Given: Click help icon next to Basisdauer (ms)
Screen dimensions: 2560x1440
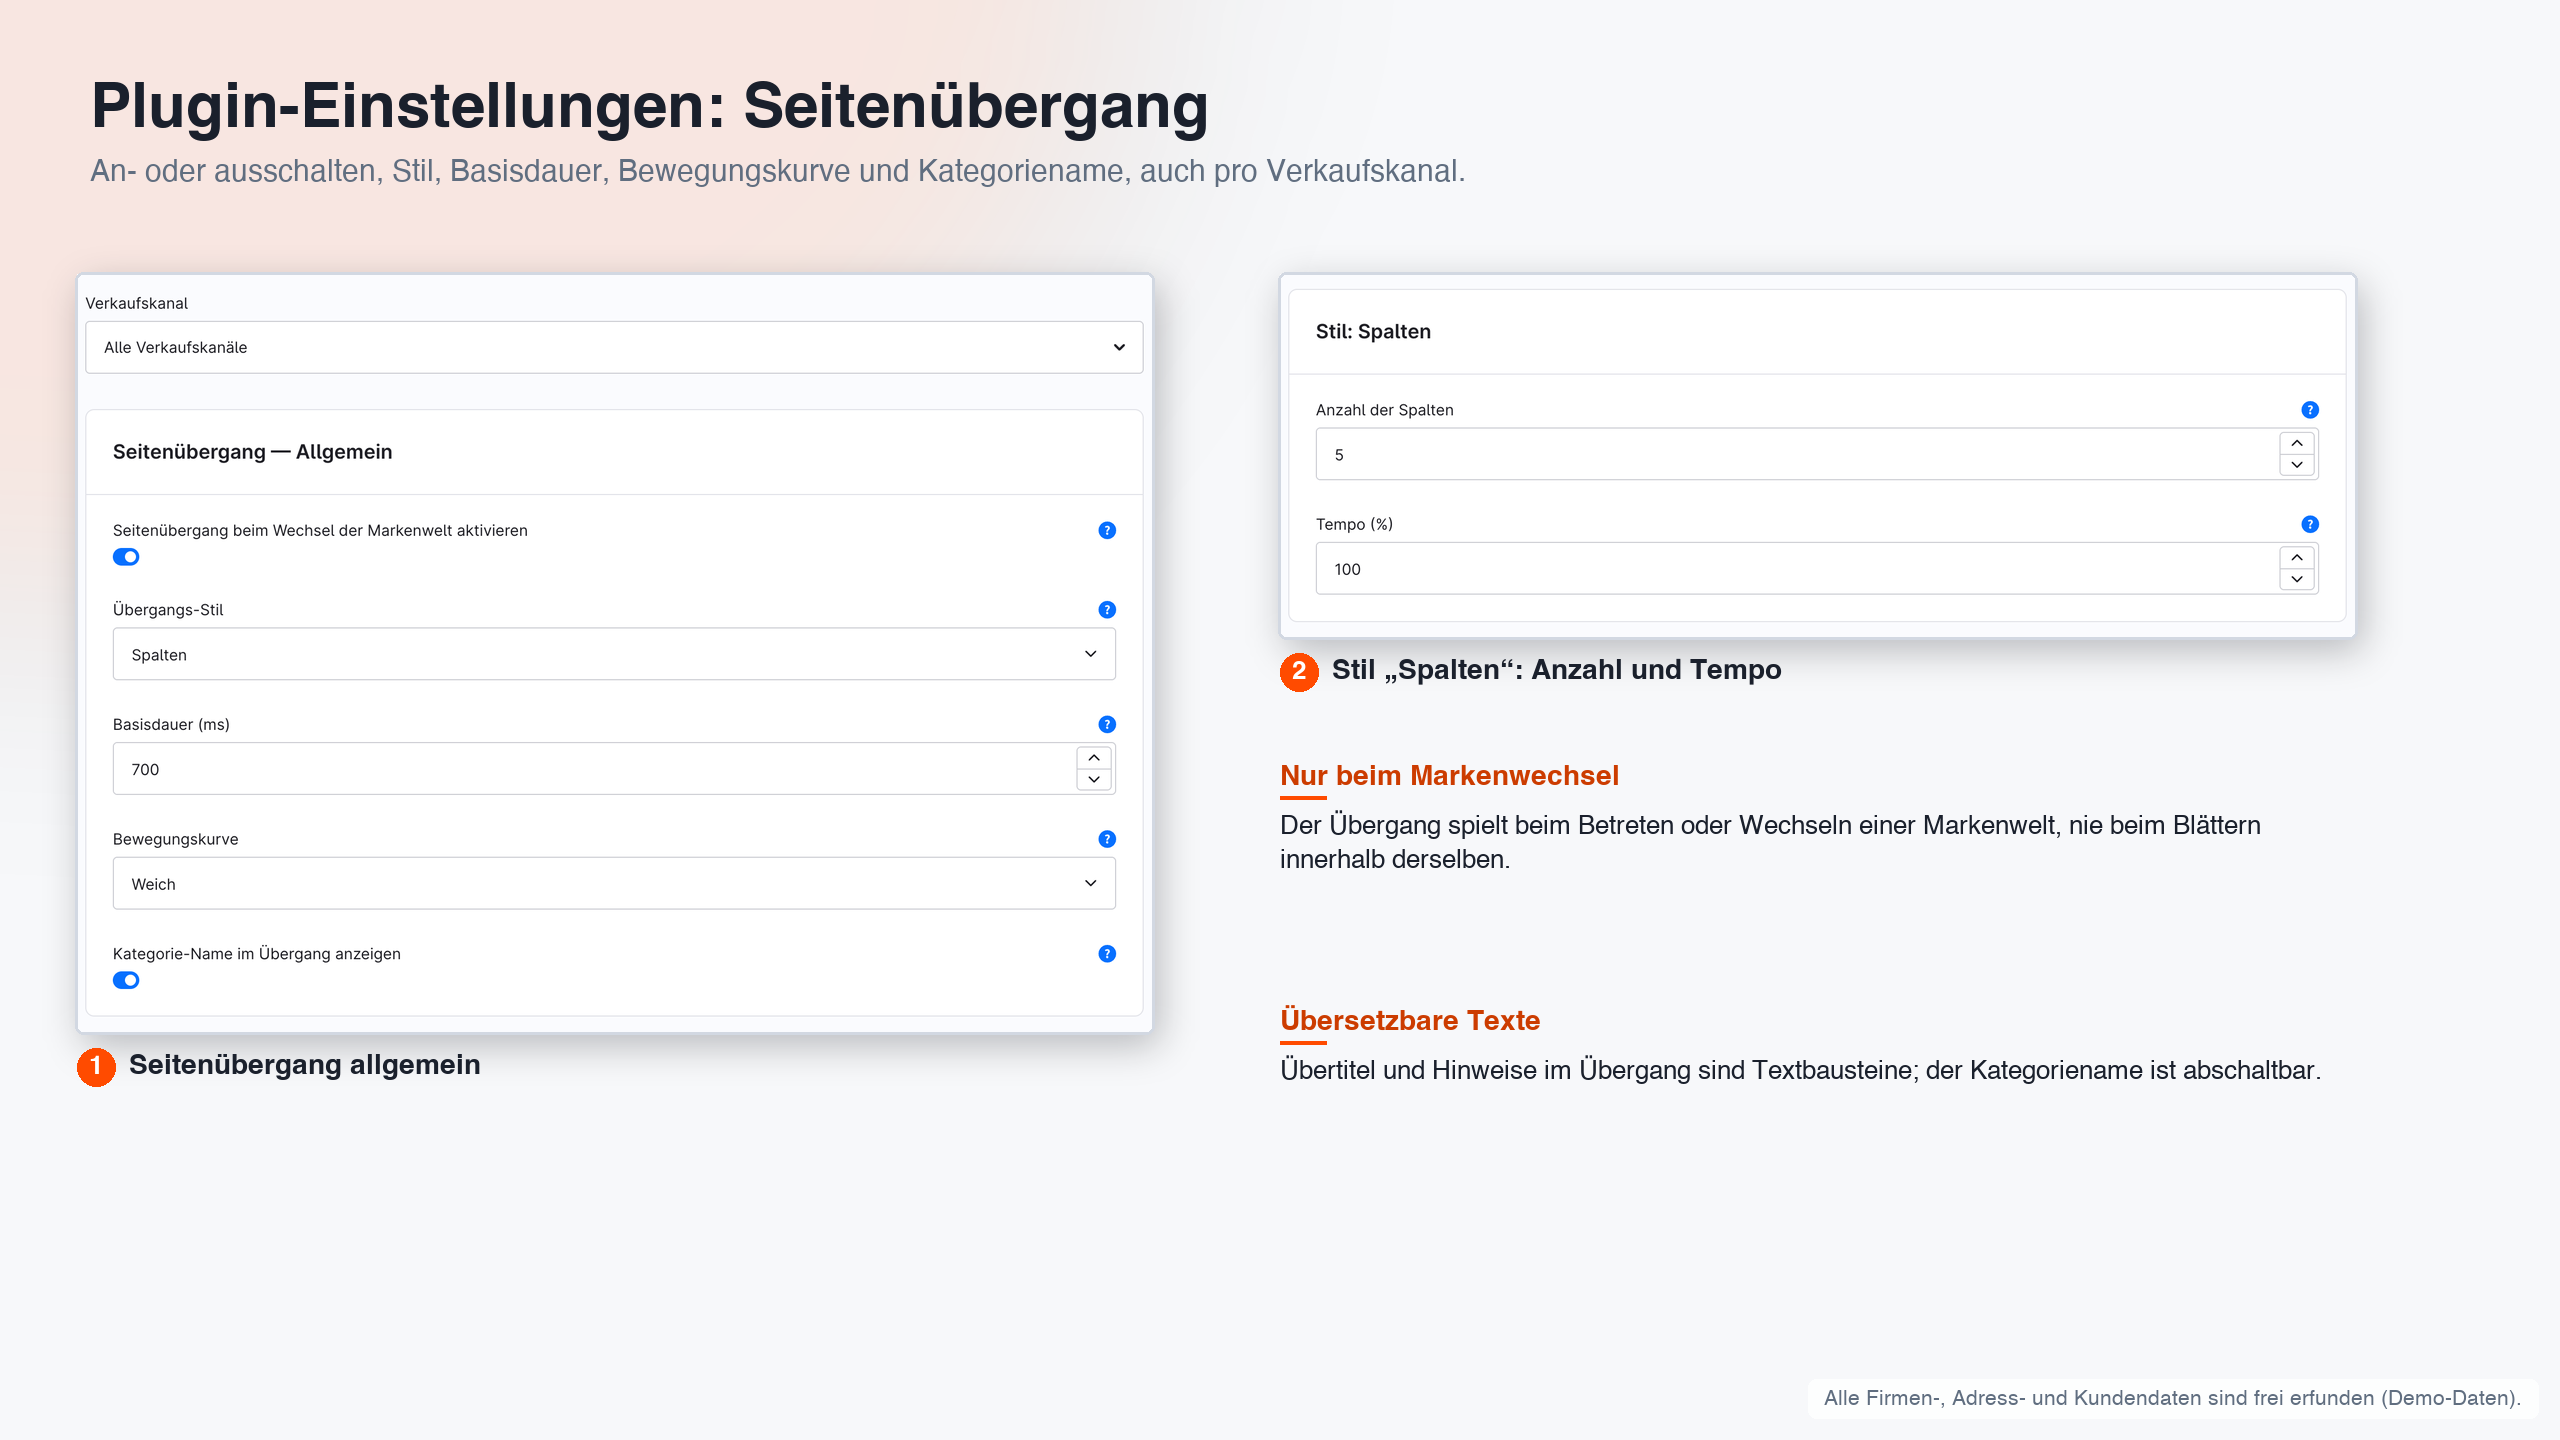Looking at the screenshot, I should [x=1107, y=724].
